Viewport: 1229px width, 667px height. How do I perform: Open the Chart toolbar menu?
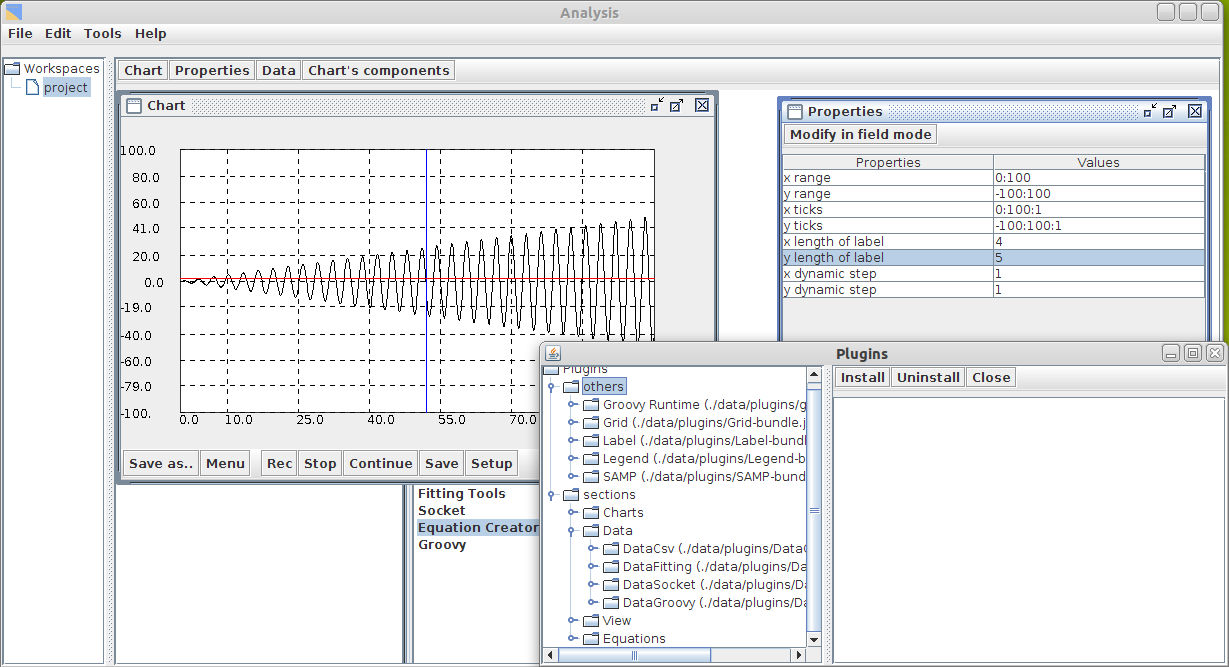[x=143, y=70]
